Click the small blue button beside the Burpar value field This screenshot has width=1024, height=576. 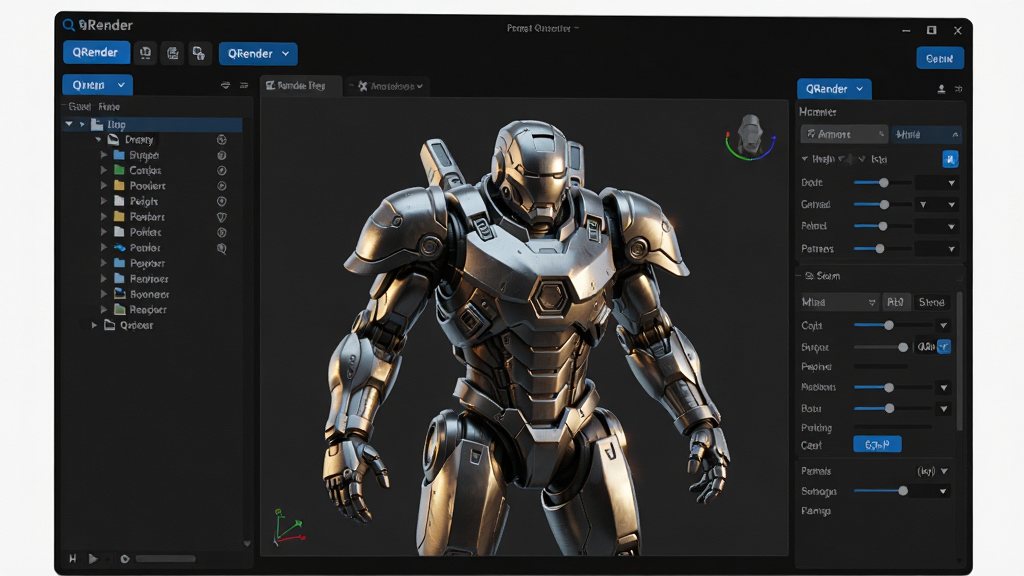[944, 347]
